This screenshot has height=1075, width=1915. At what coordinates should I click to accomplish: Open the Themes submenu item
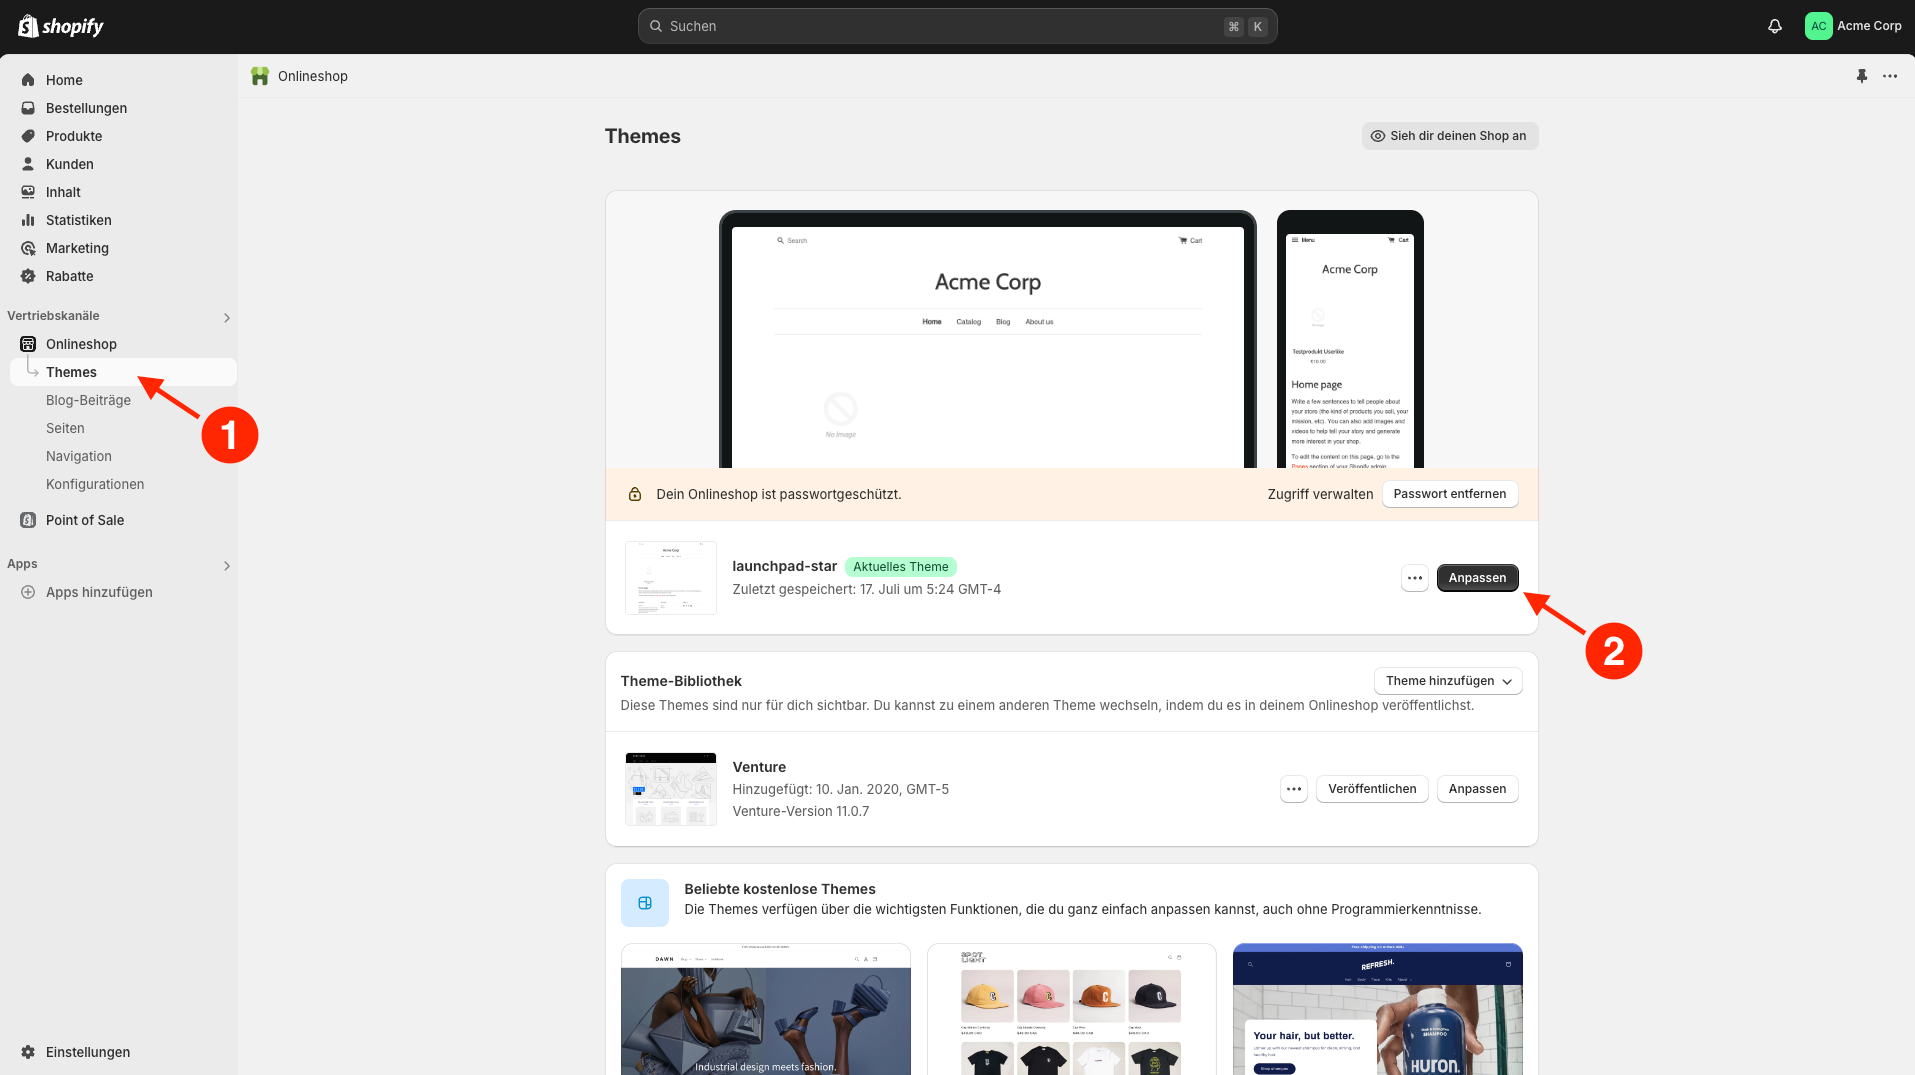123,372
